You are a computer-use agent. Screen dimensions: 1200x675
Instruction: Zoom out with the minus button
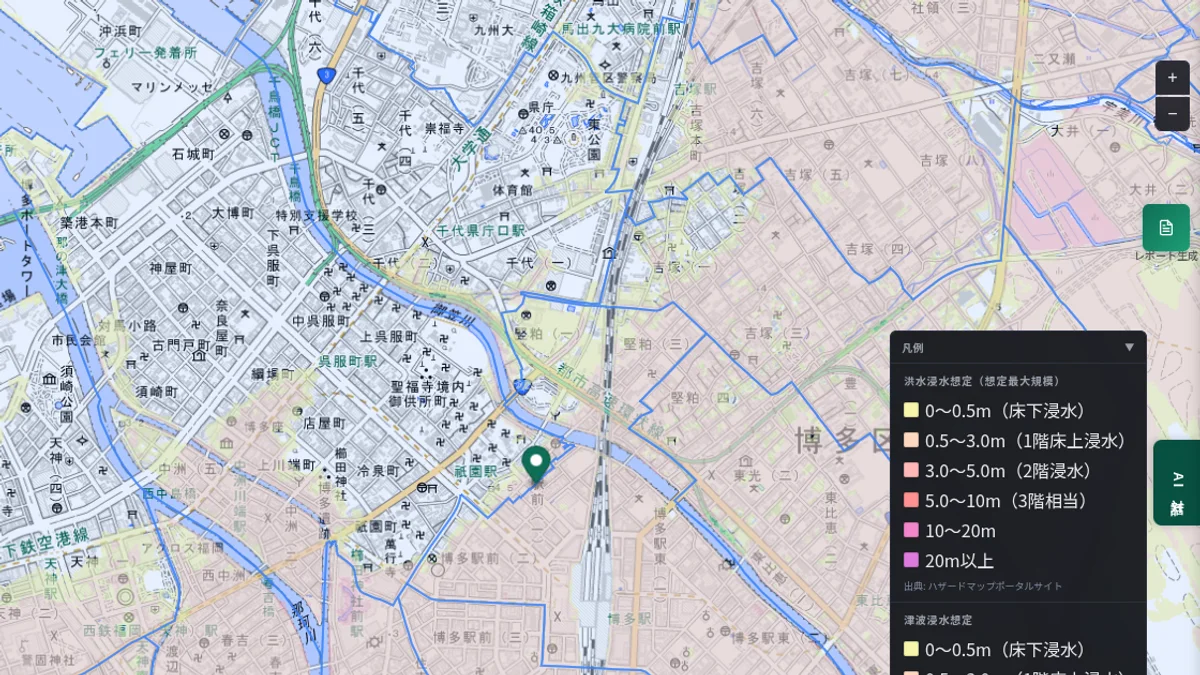click(1172, 113)
